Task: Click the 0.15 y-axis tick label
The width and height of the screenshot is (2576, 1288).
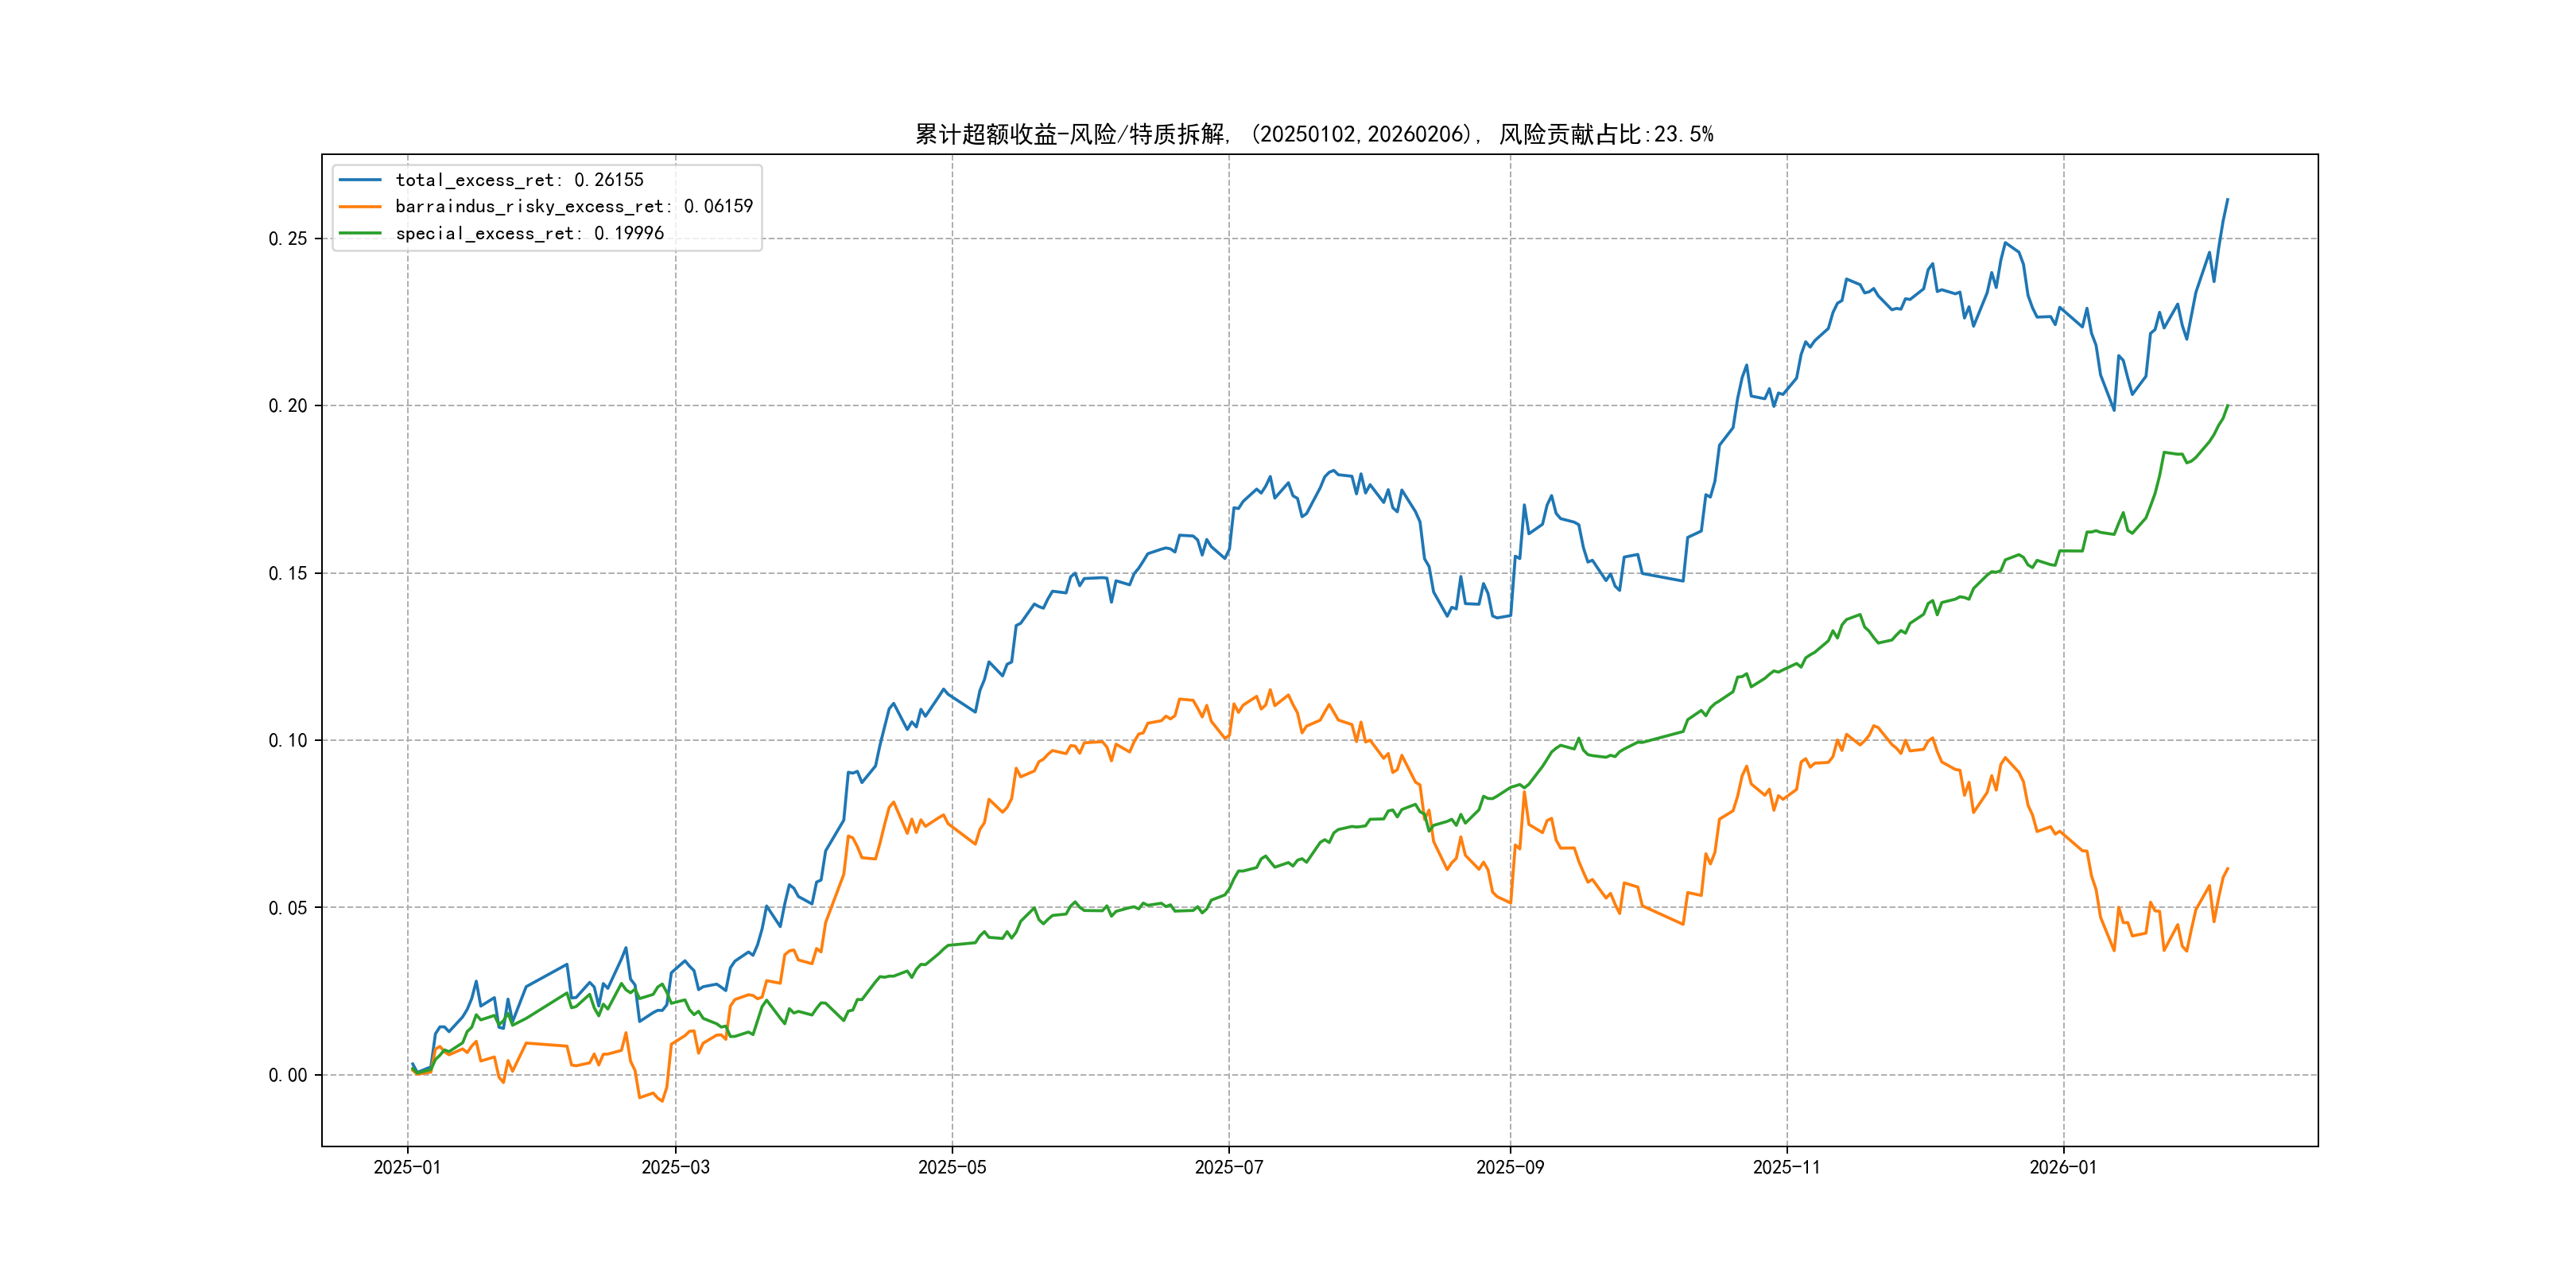Action: coord(288,573)
